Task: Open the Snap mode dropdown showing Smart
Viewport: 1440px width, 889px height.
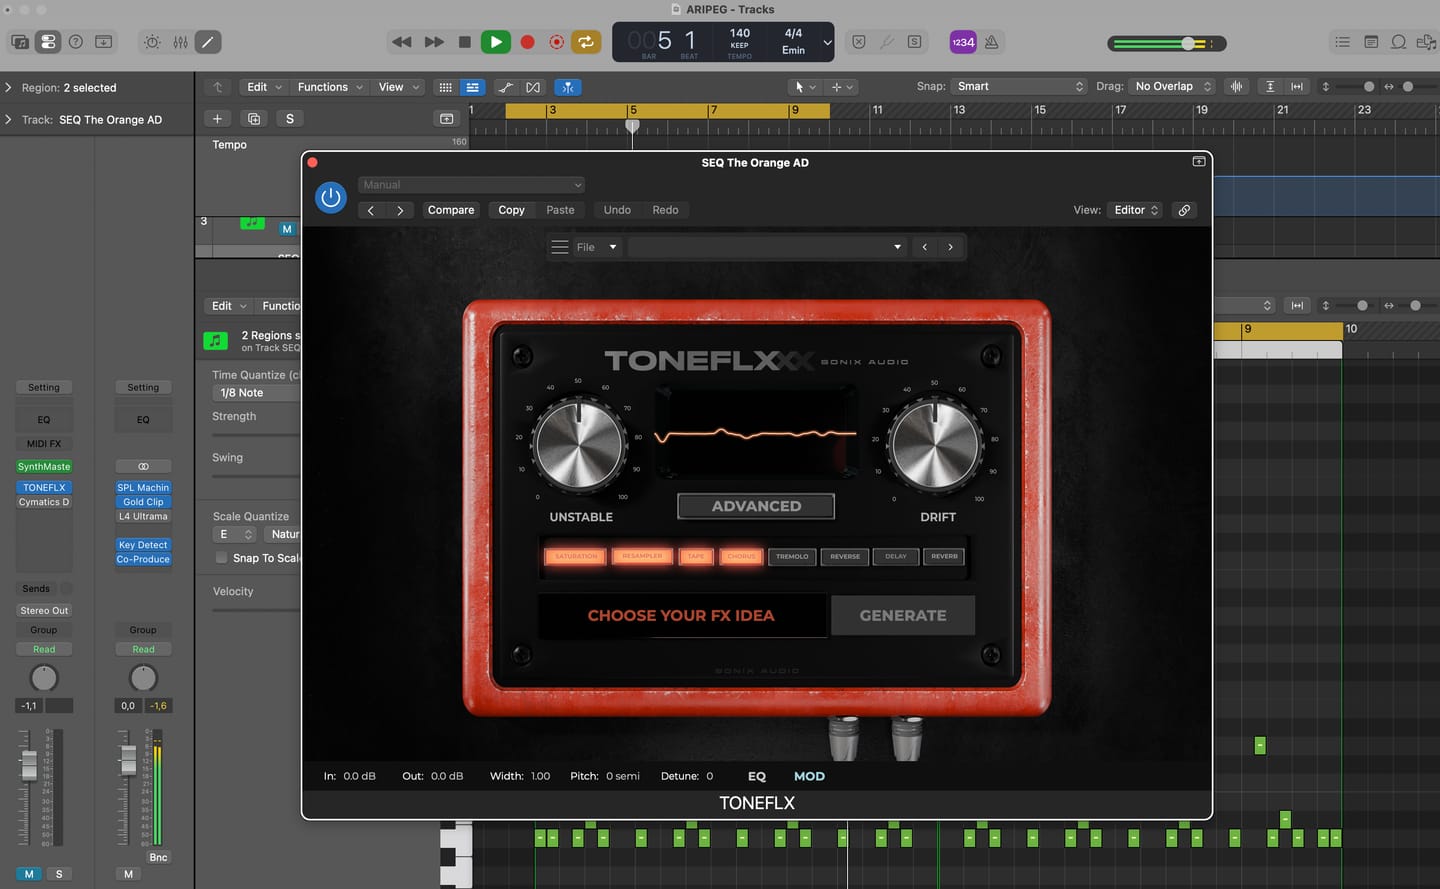Action: 1019,87
